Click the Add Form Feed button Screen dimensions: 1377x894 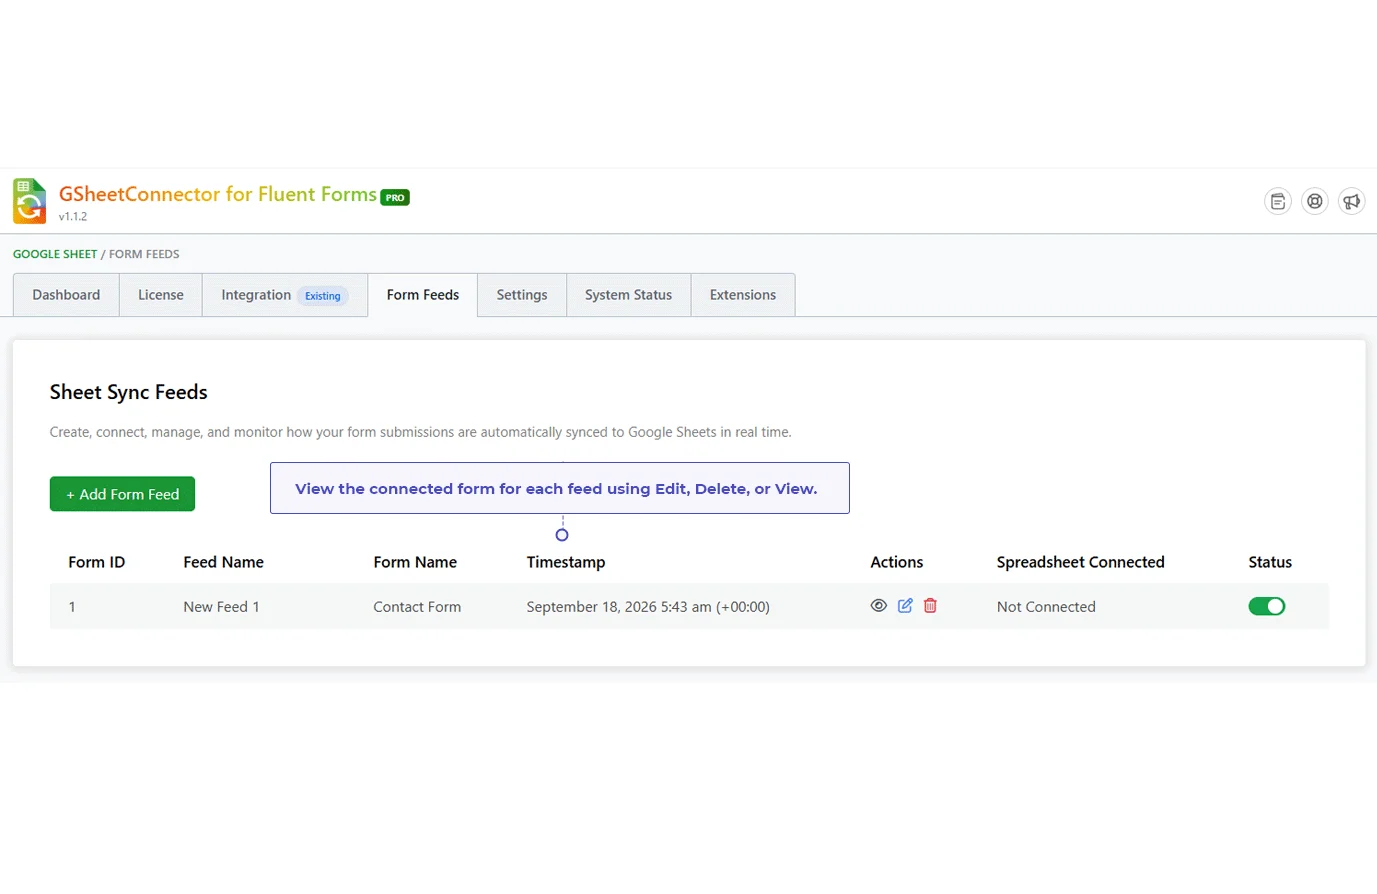[x=122, y=494]
